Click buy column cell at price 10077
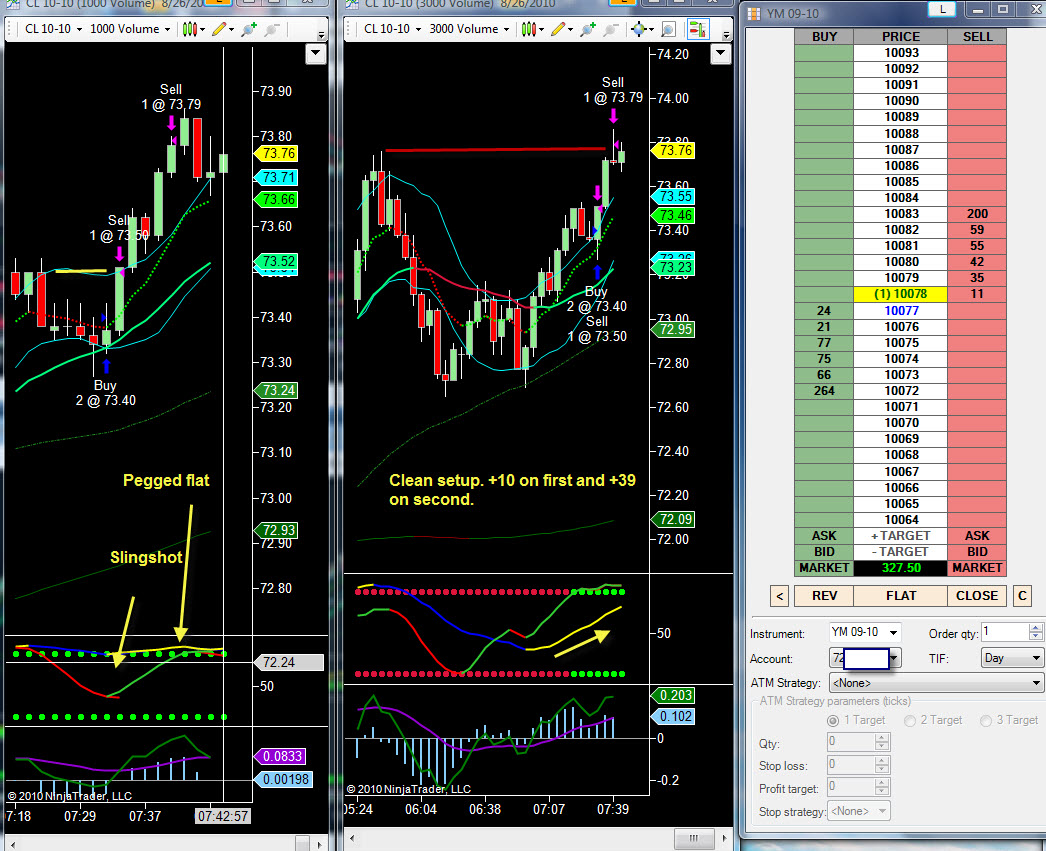This screenshot has width=1046, height=851. [x=824, y=310]
